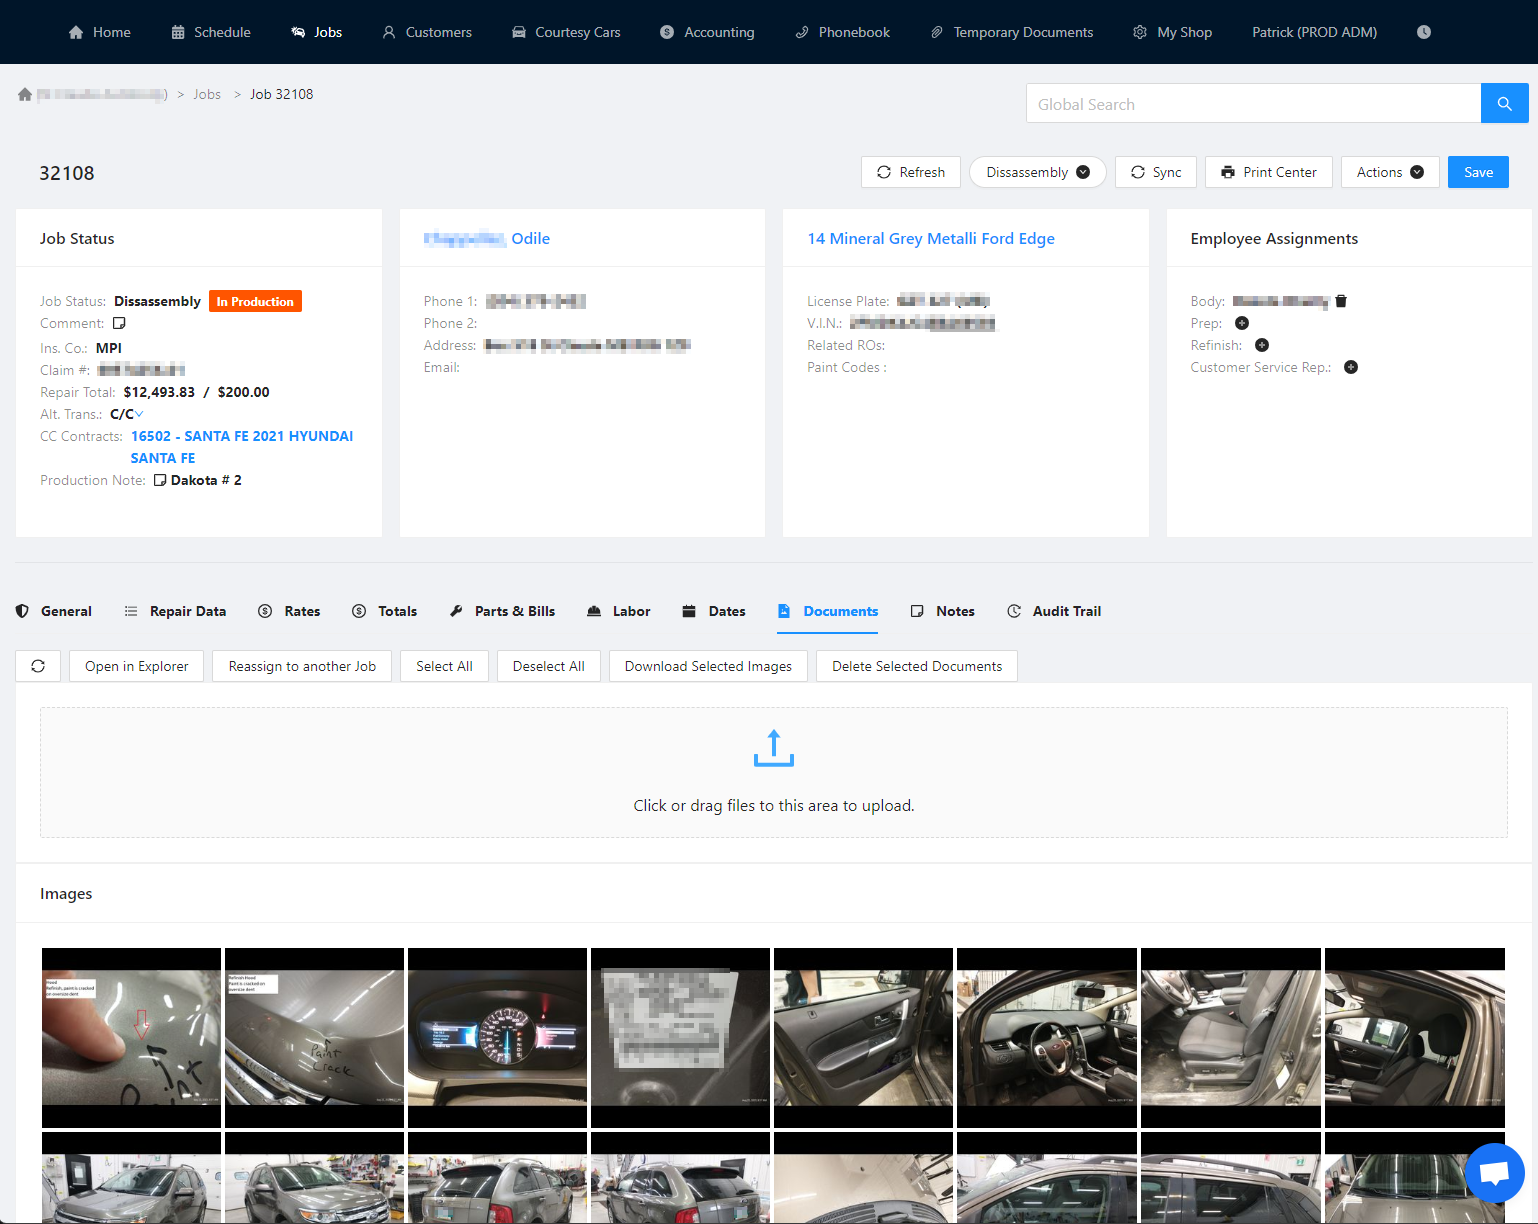Open the Phonebook

(x=841, y=32)
